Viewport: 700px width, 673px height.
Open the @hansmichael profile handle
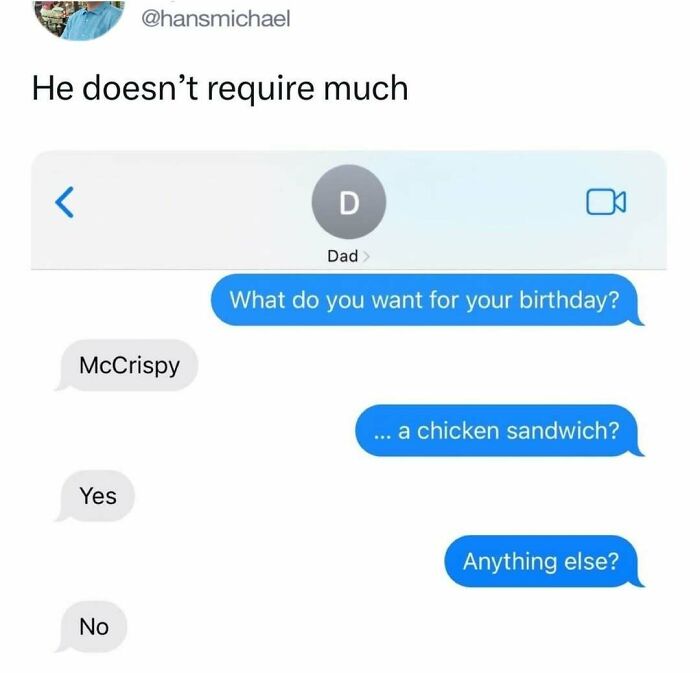click(216, 19)
